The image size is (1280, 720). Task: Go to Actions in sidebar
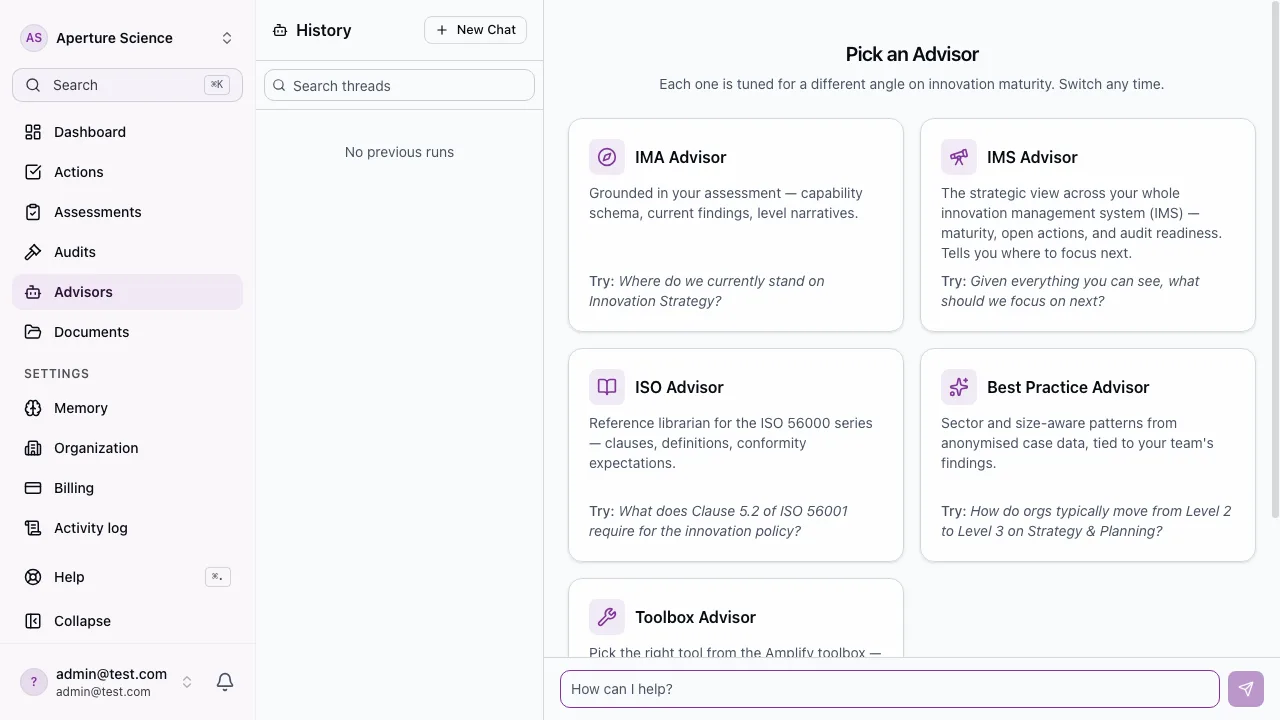click(x=127, y=172)
